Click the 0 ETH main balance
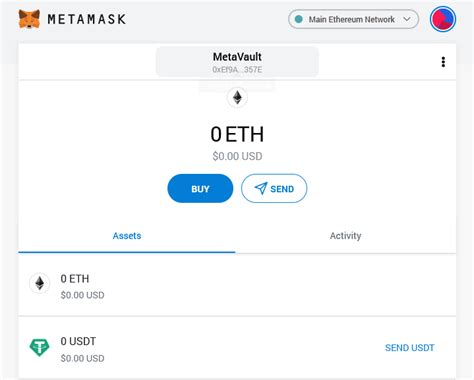The image size is (474, 380). (237, 134)
